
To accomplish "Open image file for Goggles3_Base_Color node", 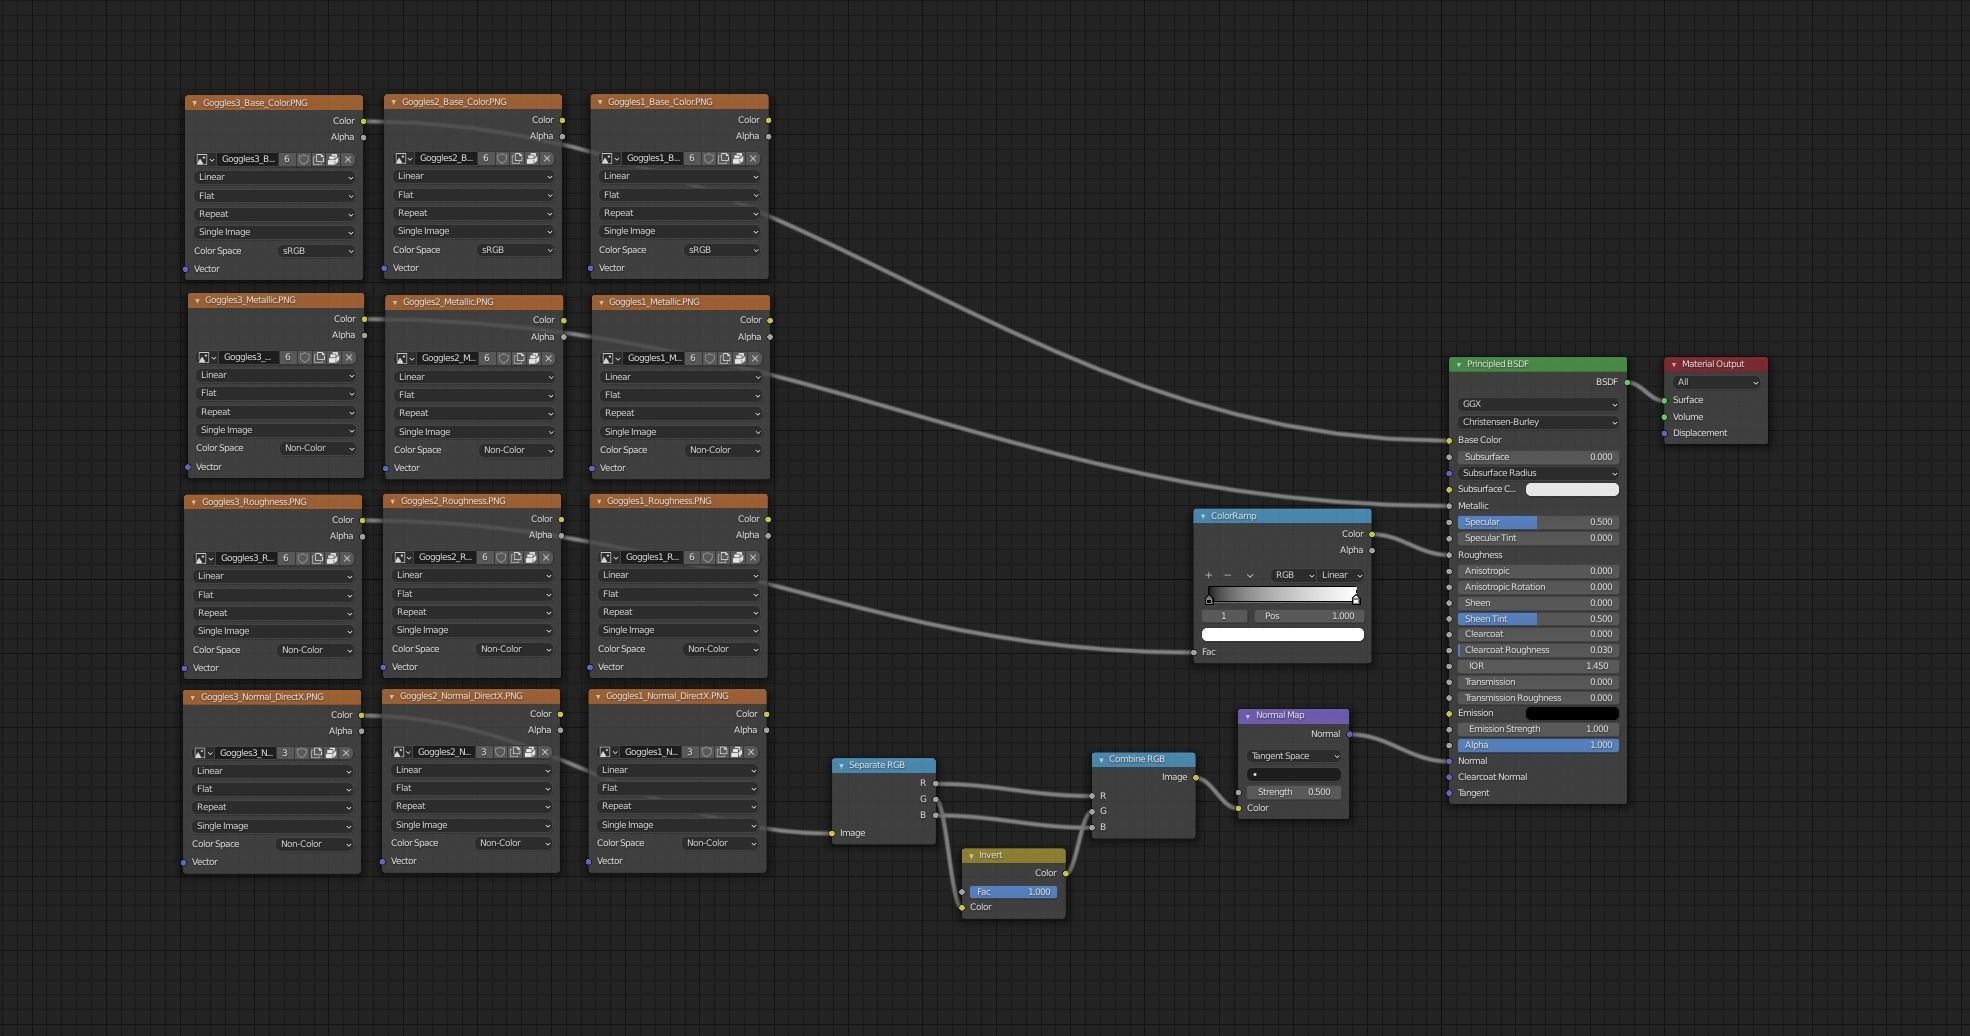I will click(x=333, y=159).
